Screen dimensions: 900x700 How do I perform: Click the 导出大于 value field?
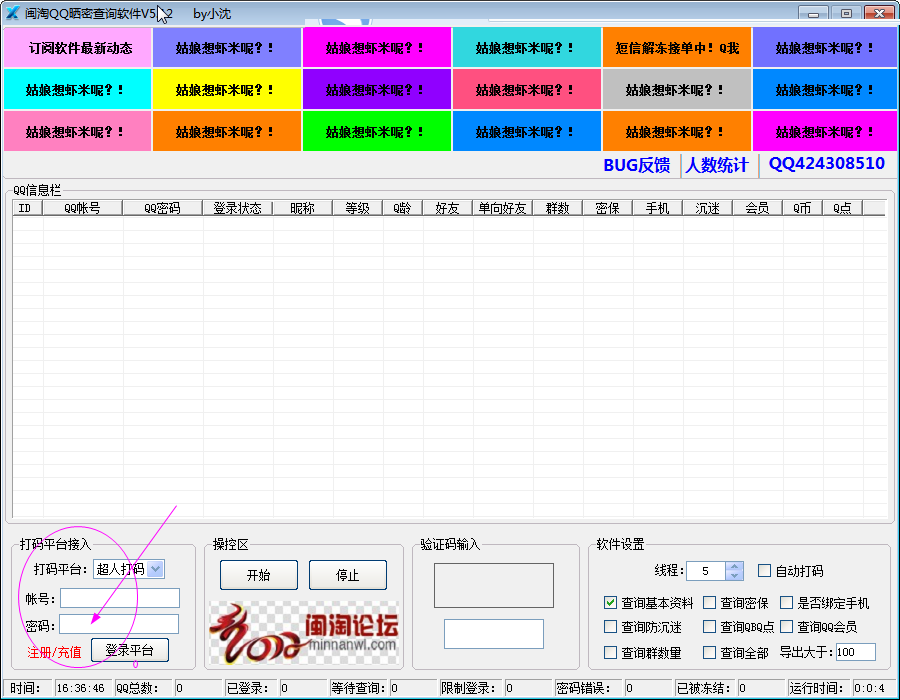click(x=855, y=652)
